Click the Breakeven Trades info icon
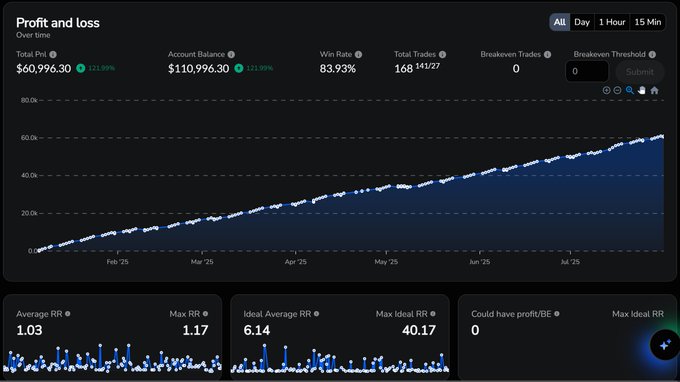This screenshot has width=680, height=382. point(547,55)
